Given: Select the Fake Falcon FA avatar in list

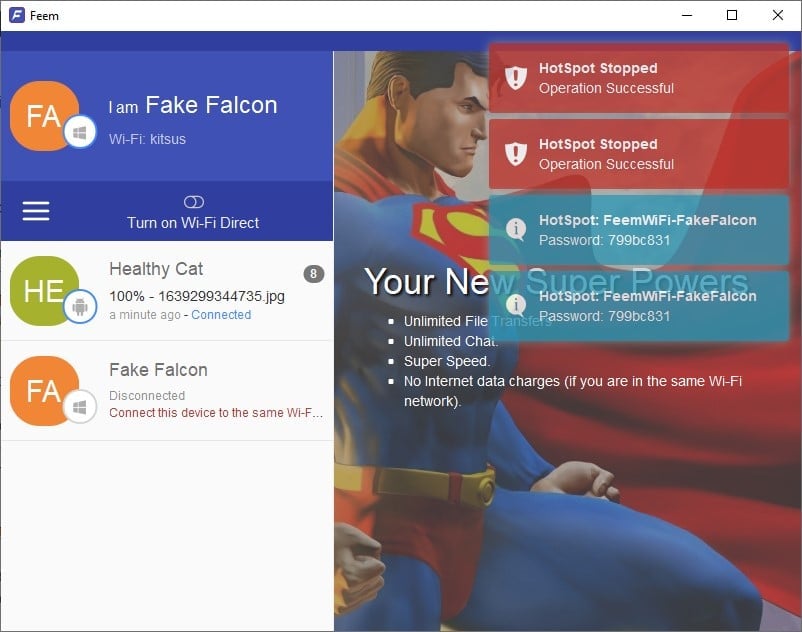Looking at the screenshot, I should [x=42, y=390].
